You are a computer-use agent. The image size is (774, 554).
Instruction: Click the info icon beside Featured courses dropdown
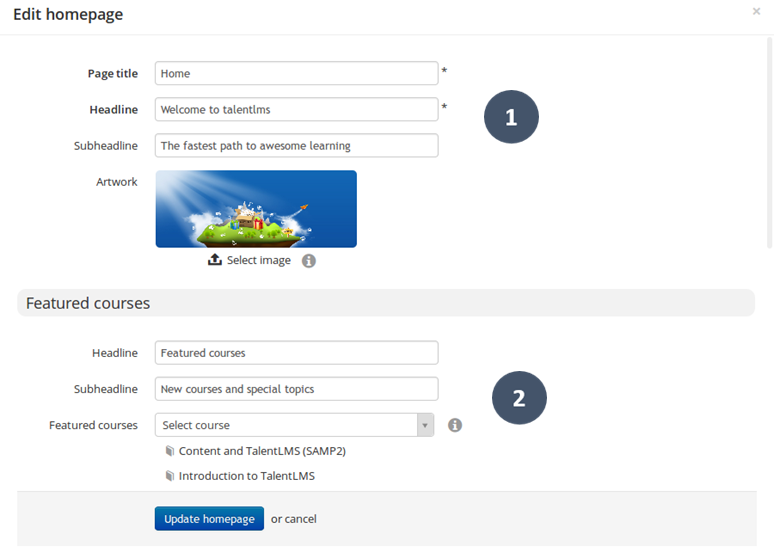click(x=455, y=425)
